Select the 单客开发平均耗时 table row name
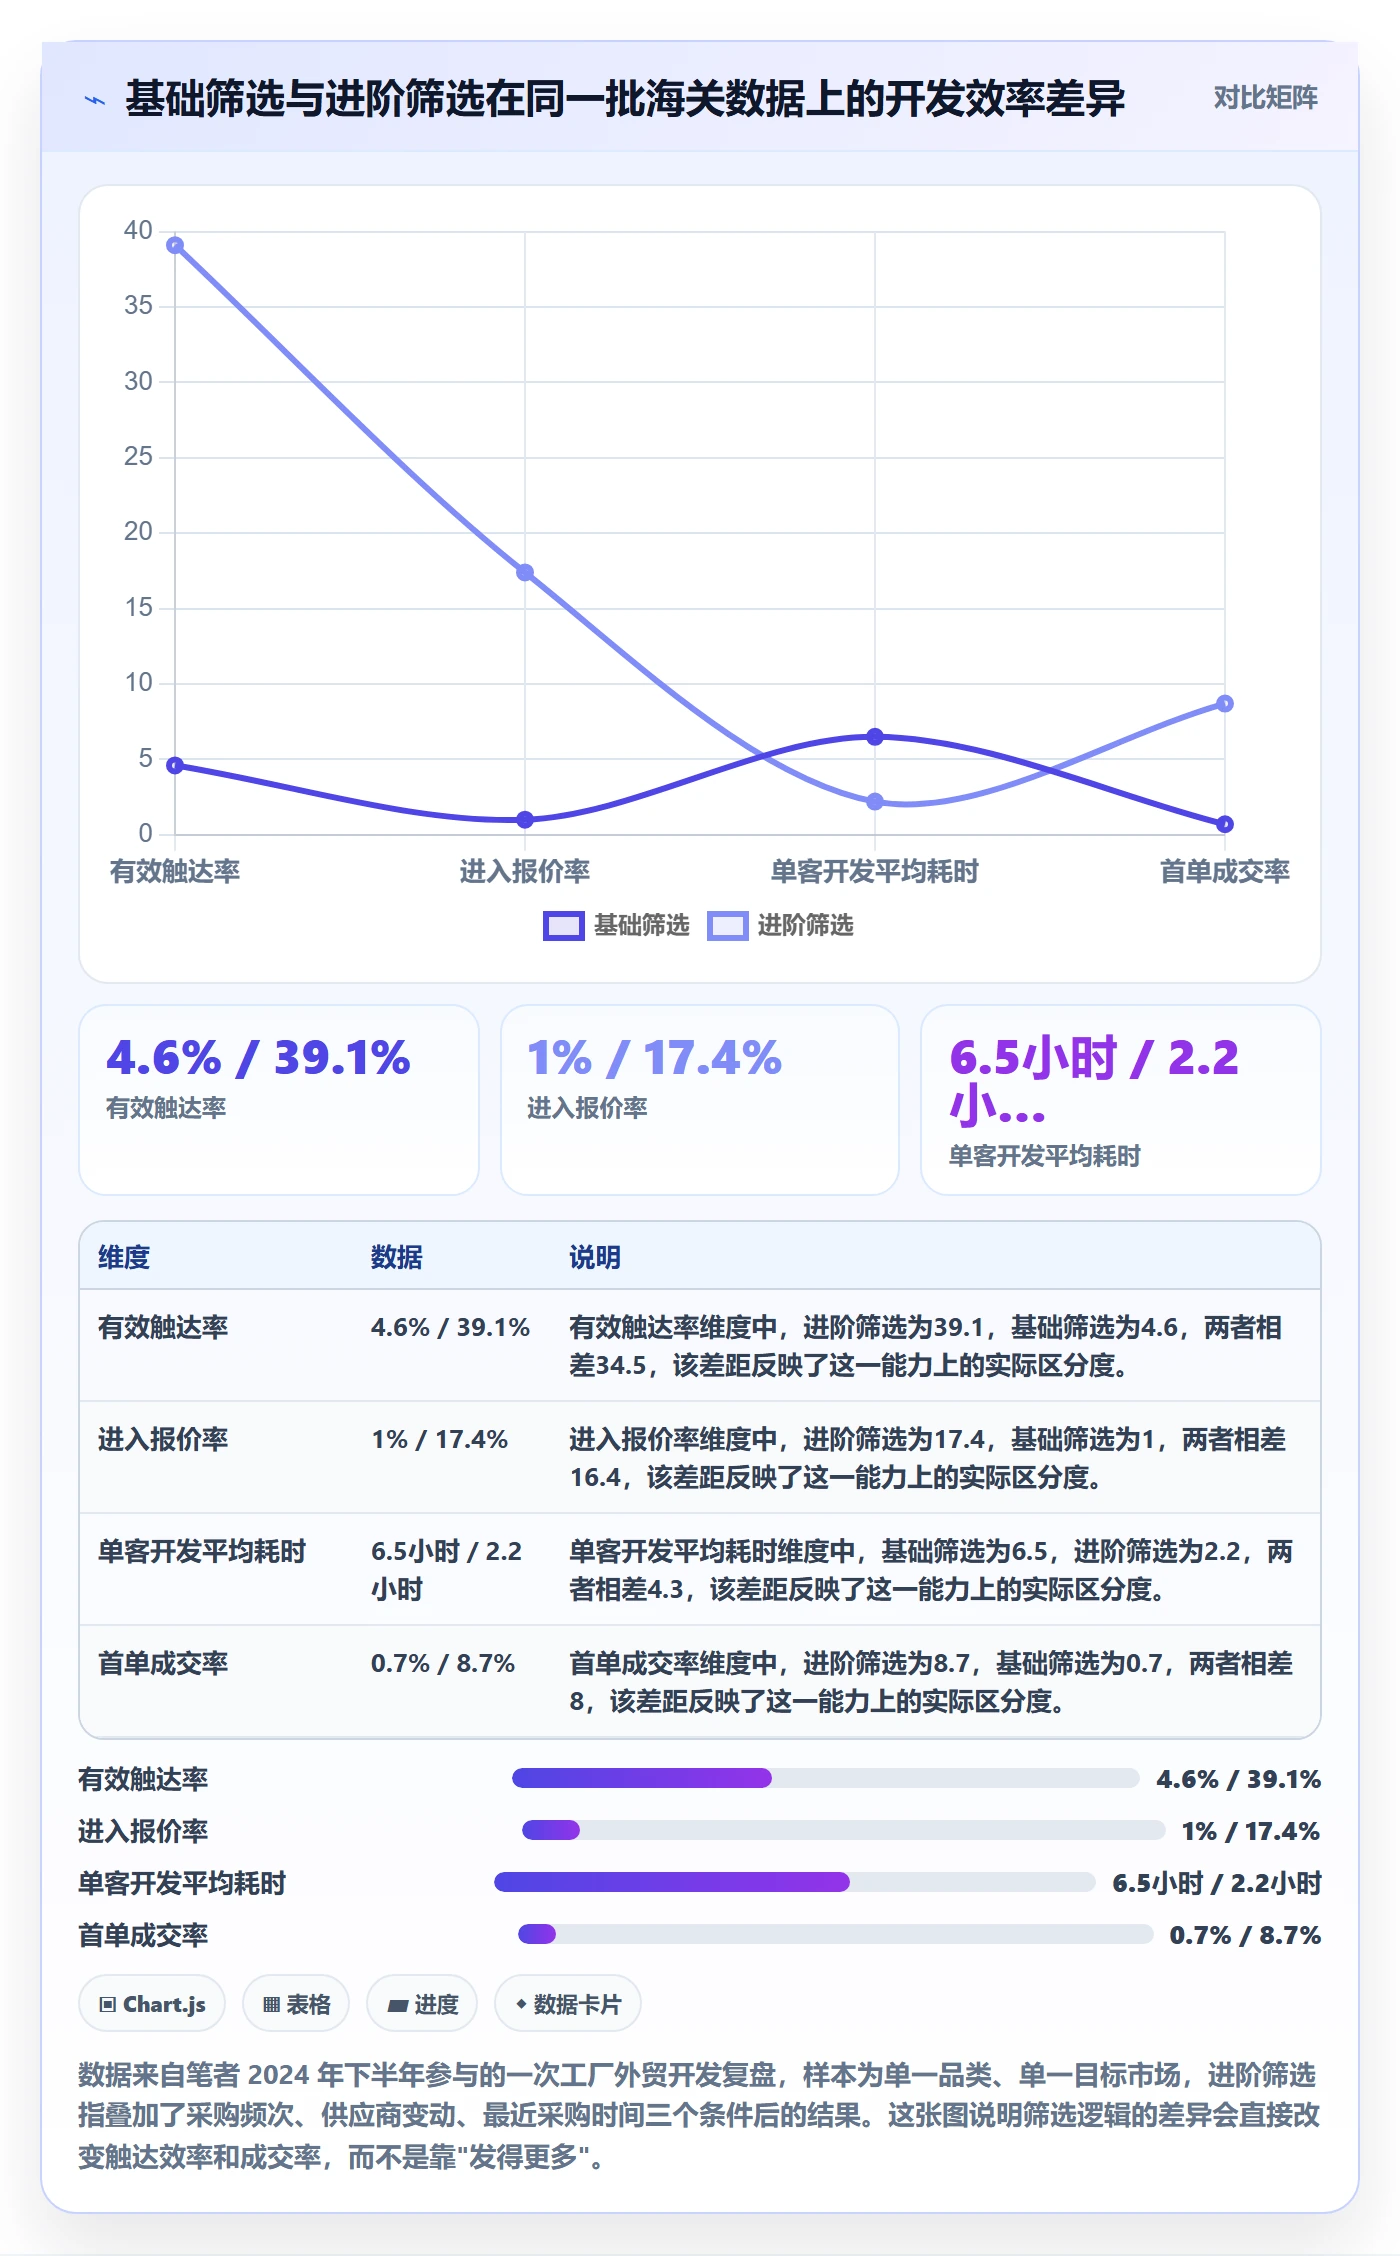This screenshot has height=2256, width=1400. [202, 1551]
